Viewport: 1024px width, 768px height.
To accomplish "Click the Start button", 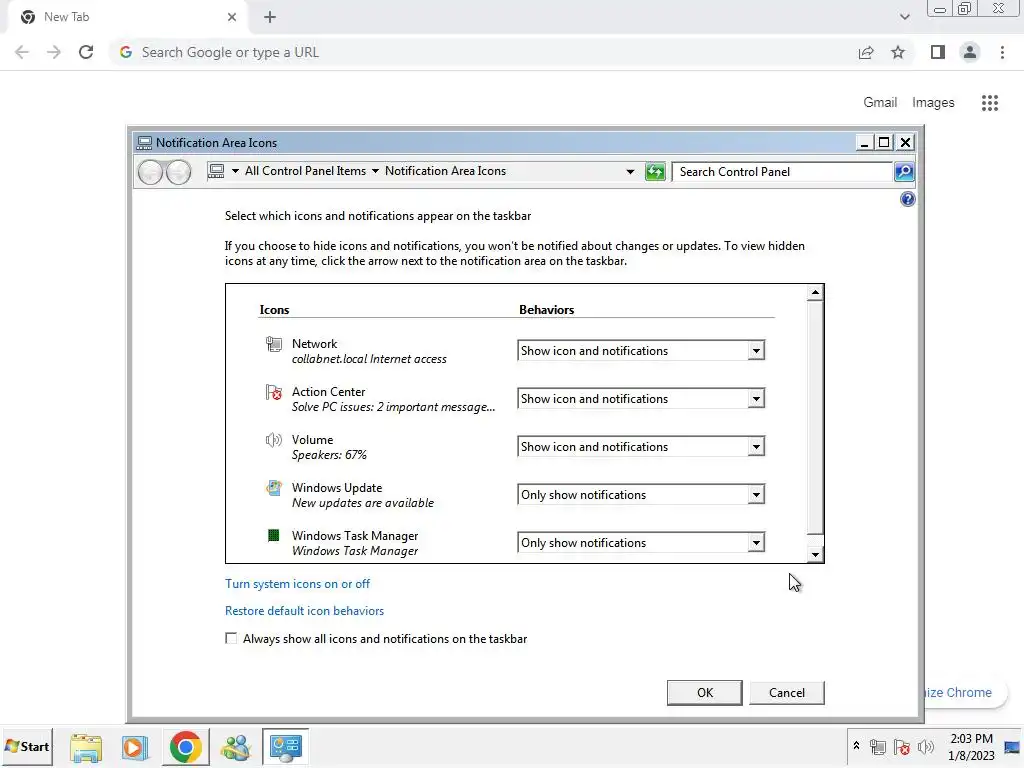I will 27,746.
